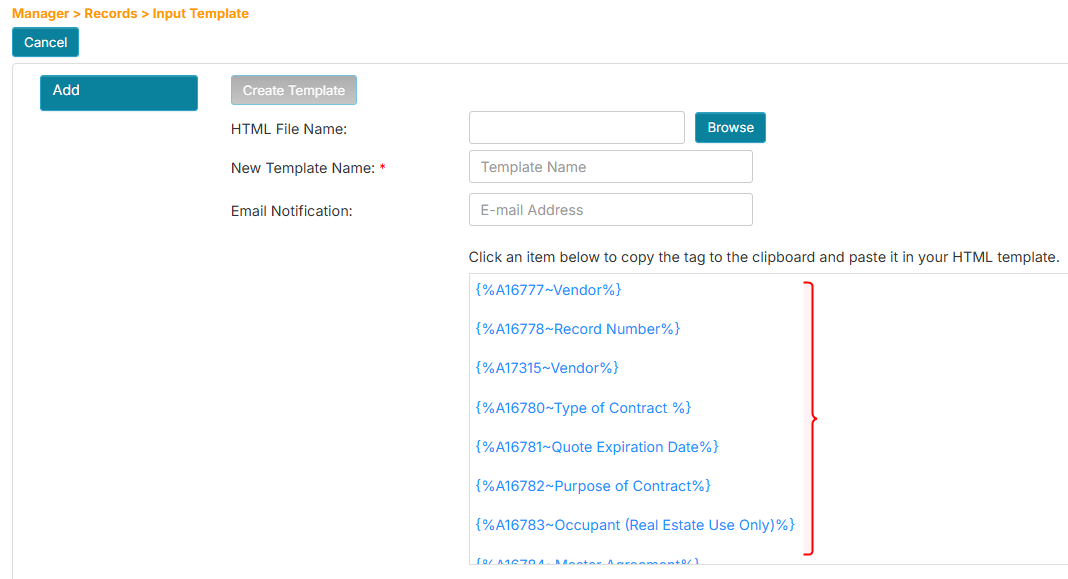This screenshot has height=579, width=1068.
Task: Copy the Record Number tag
Action: (577, 329)
